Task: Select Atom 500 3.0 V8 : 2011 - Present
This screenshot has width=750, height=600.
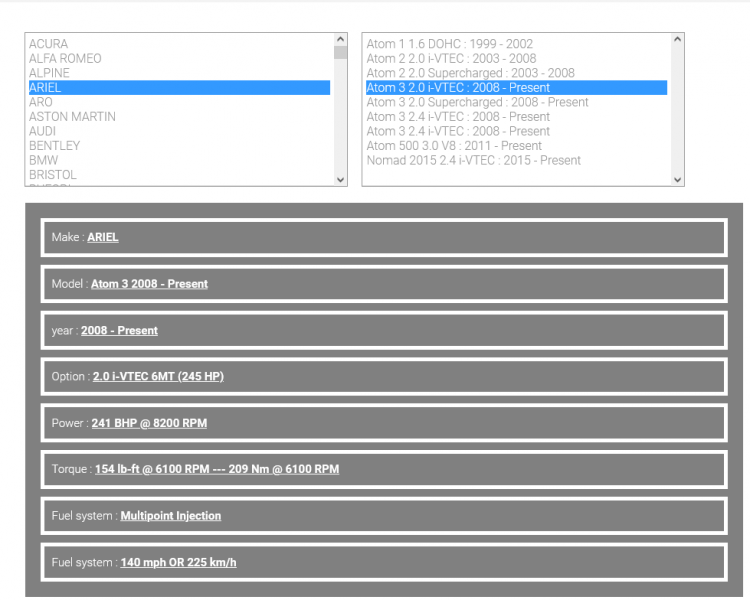Action: (x=517, y=145)
